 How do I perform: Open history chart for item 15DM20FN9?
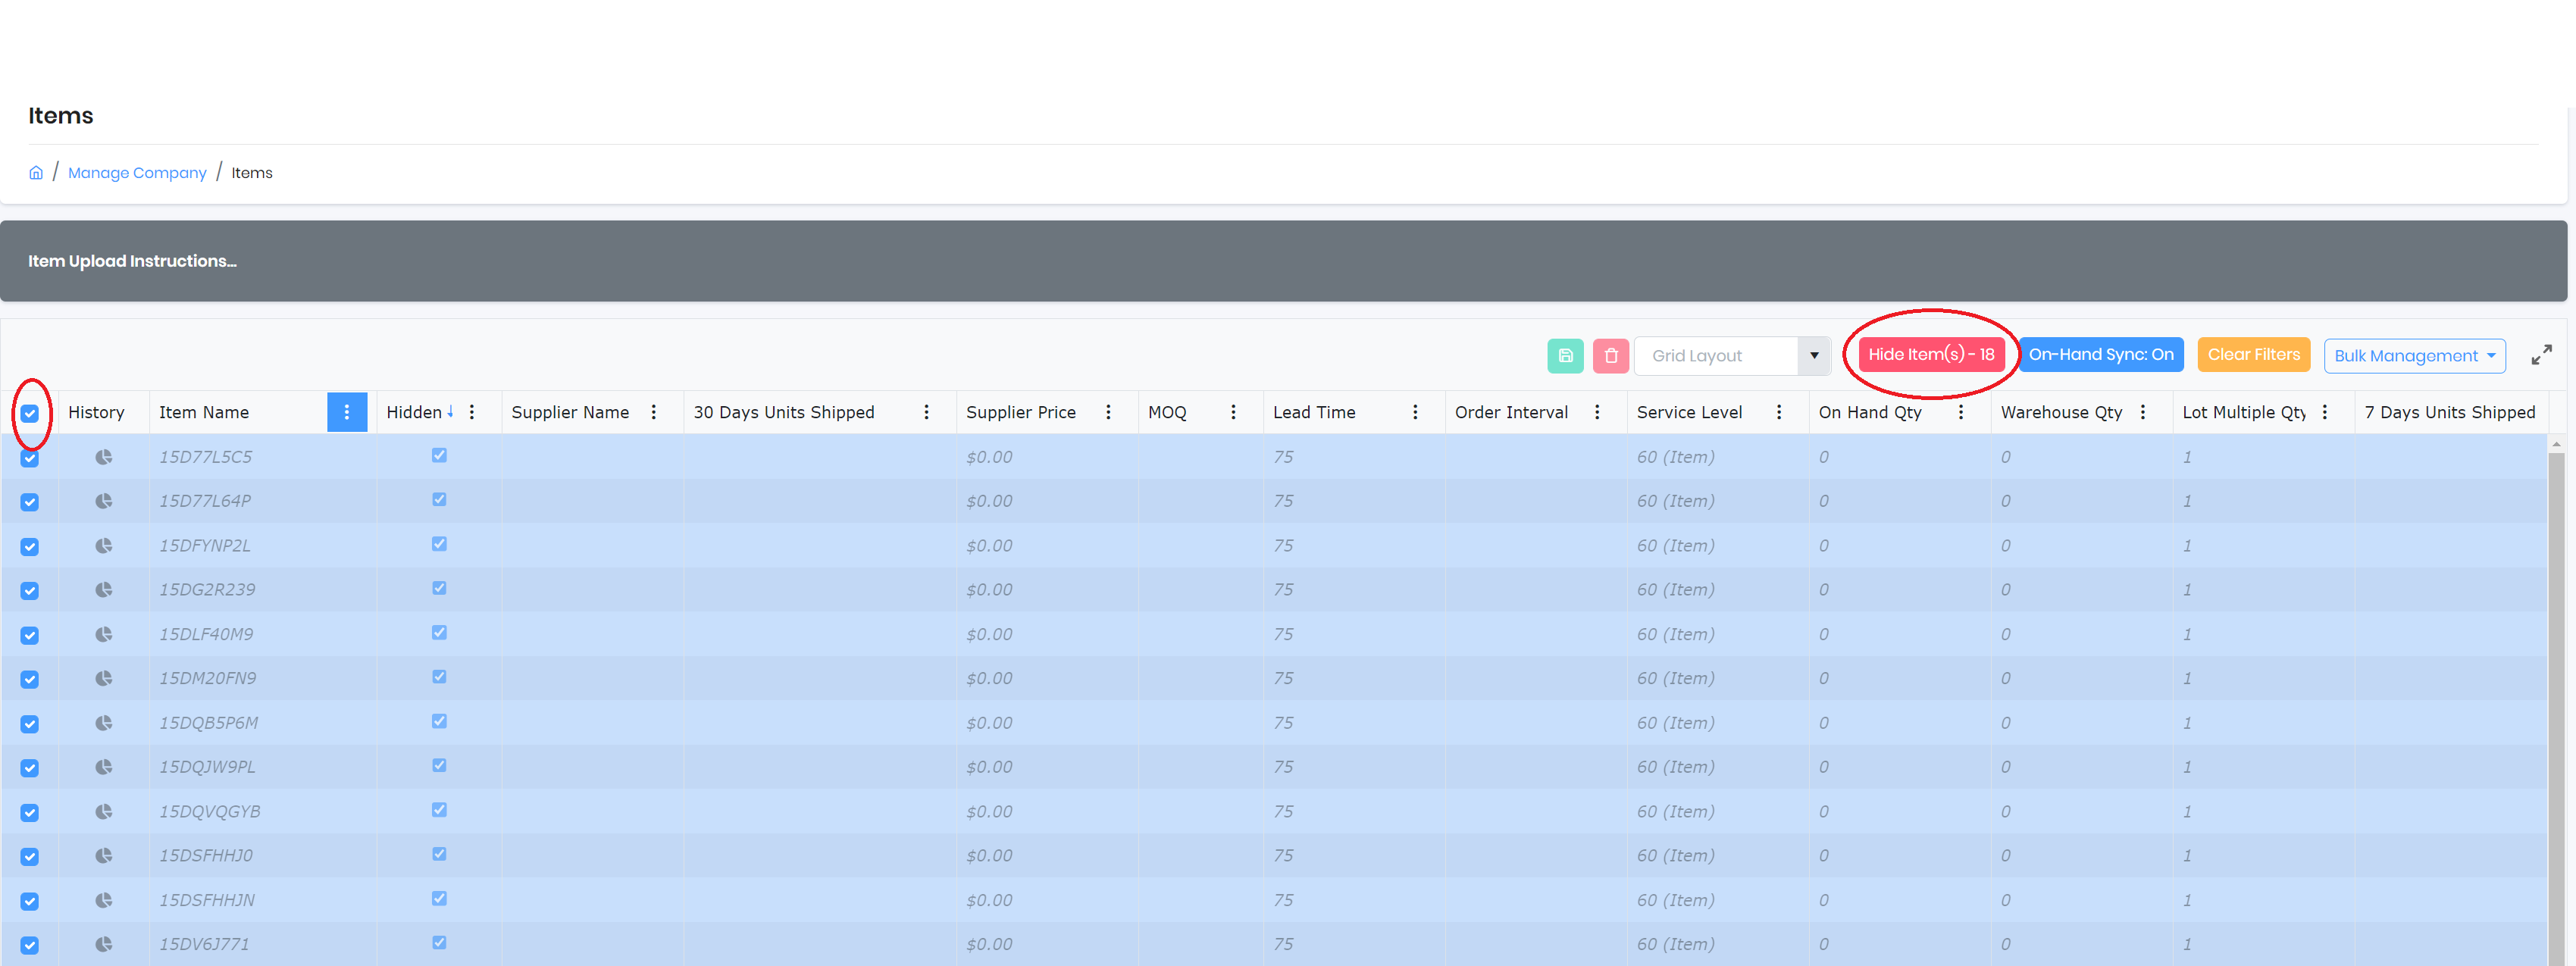pos(103,678)
